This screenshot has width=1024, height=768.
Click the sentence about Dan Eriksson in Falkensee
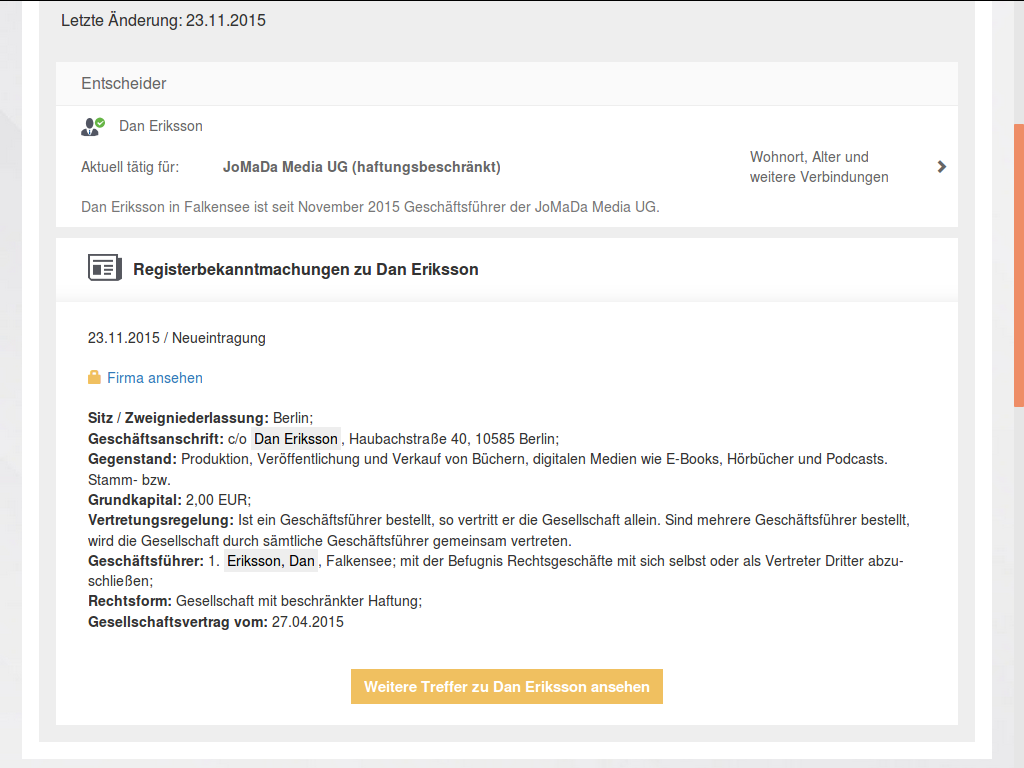(370, 207)
